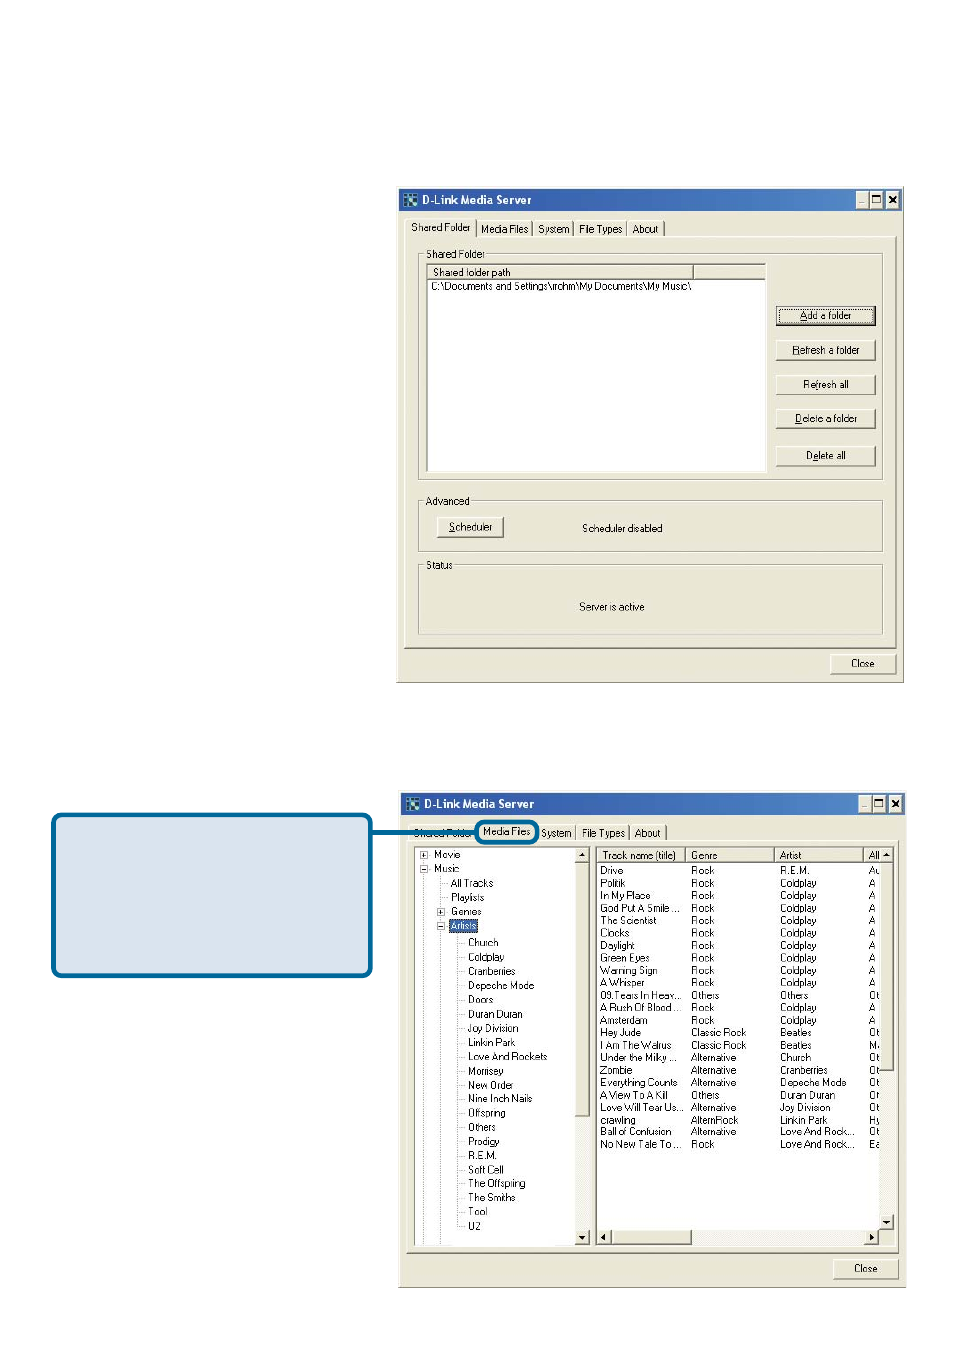Open Media Files tab in the shared-folder window
Viewport: 953px width, 1352px height.
click(x=504, y=229)
